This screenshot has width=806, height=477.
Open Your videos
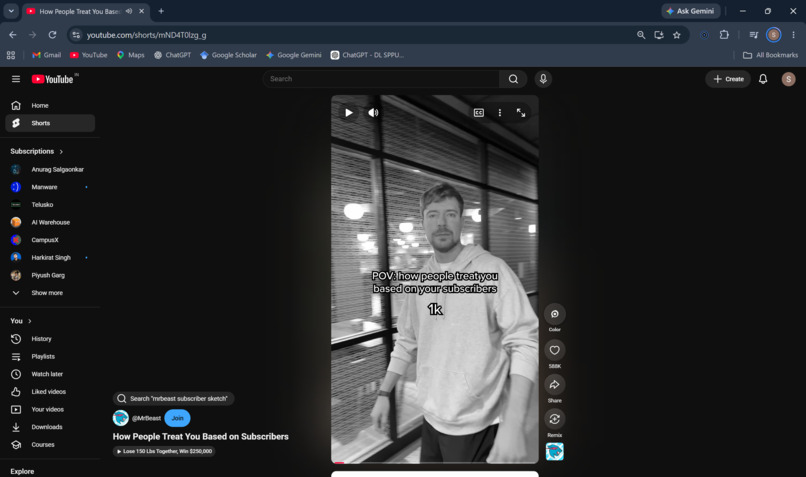(50, 409)
